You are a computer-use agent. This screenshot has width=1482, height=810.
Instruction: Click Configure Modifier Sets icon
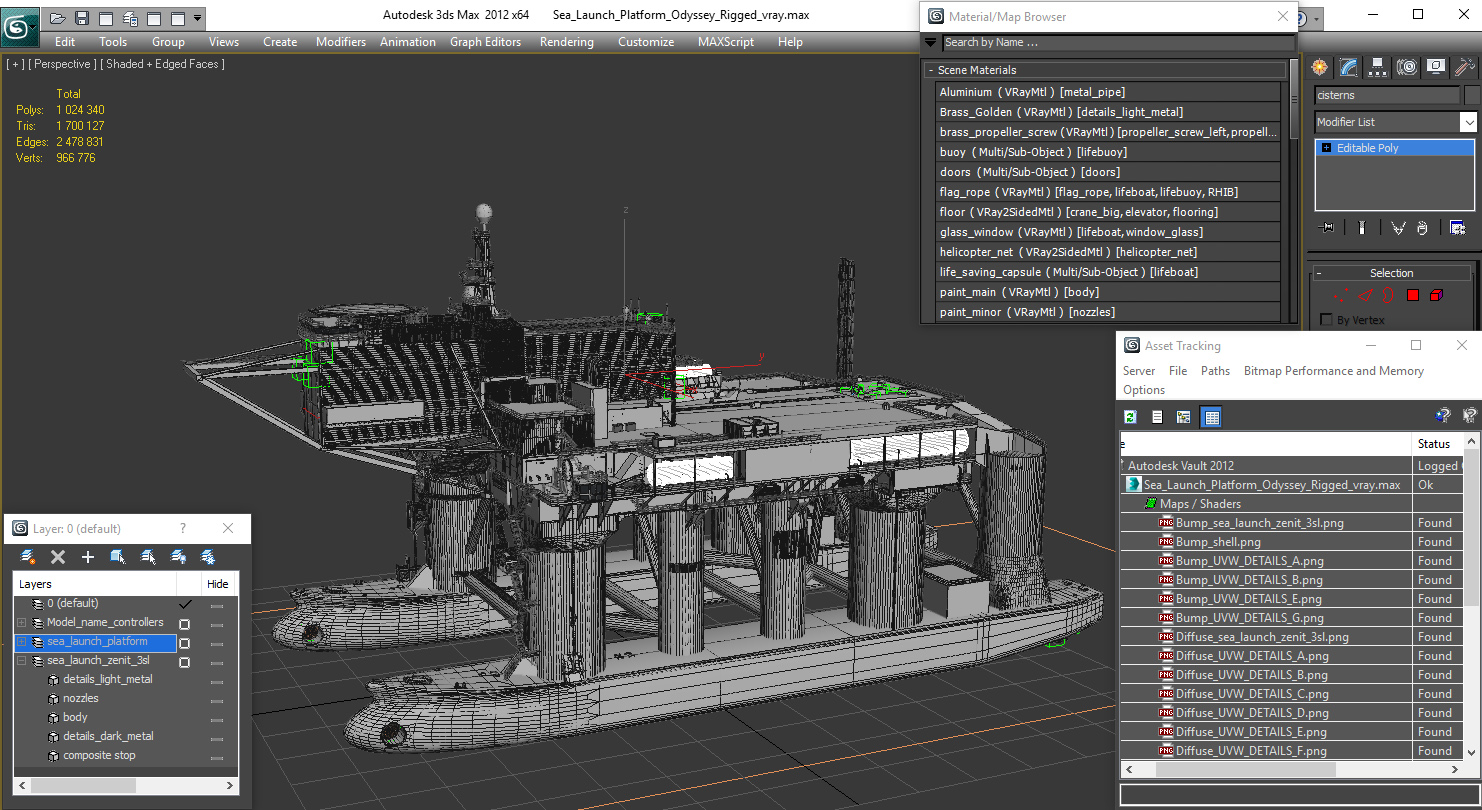click(x=1457, y=228)
